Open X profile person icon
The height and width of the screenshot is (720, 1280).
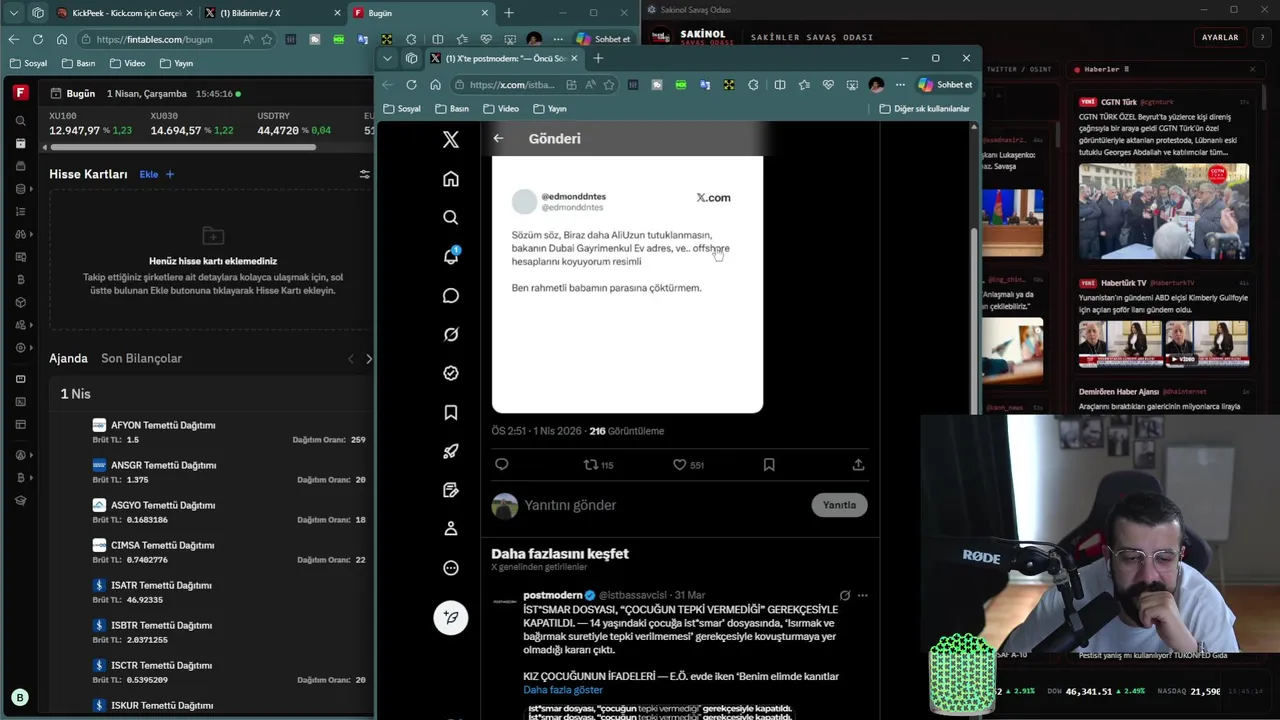click(451, 528)
